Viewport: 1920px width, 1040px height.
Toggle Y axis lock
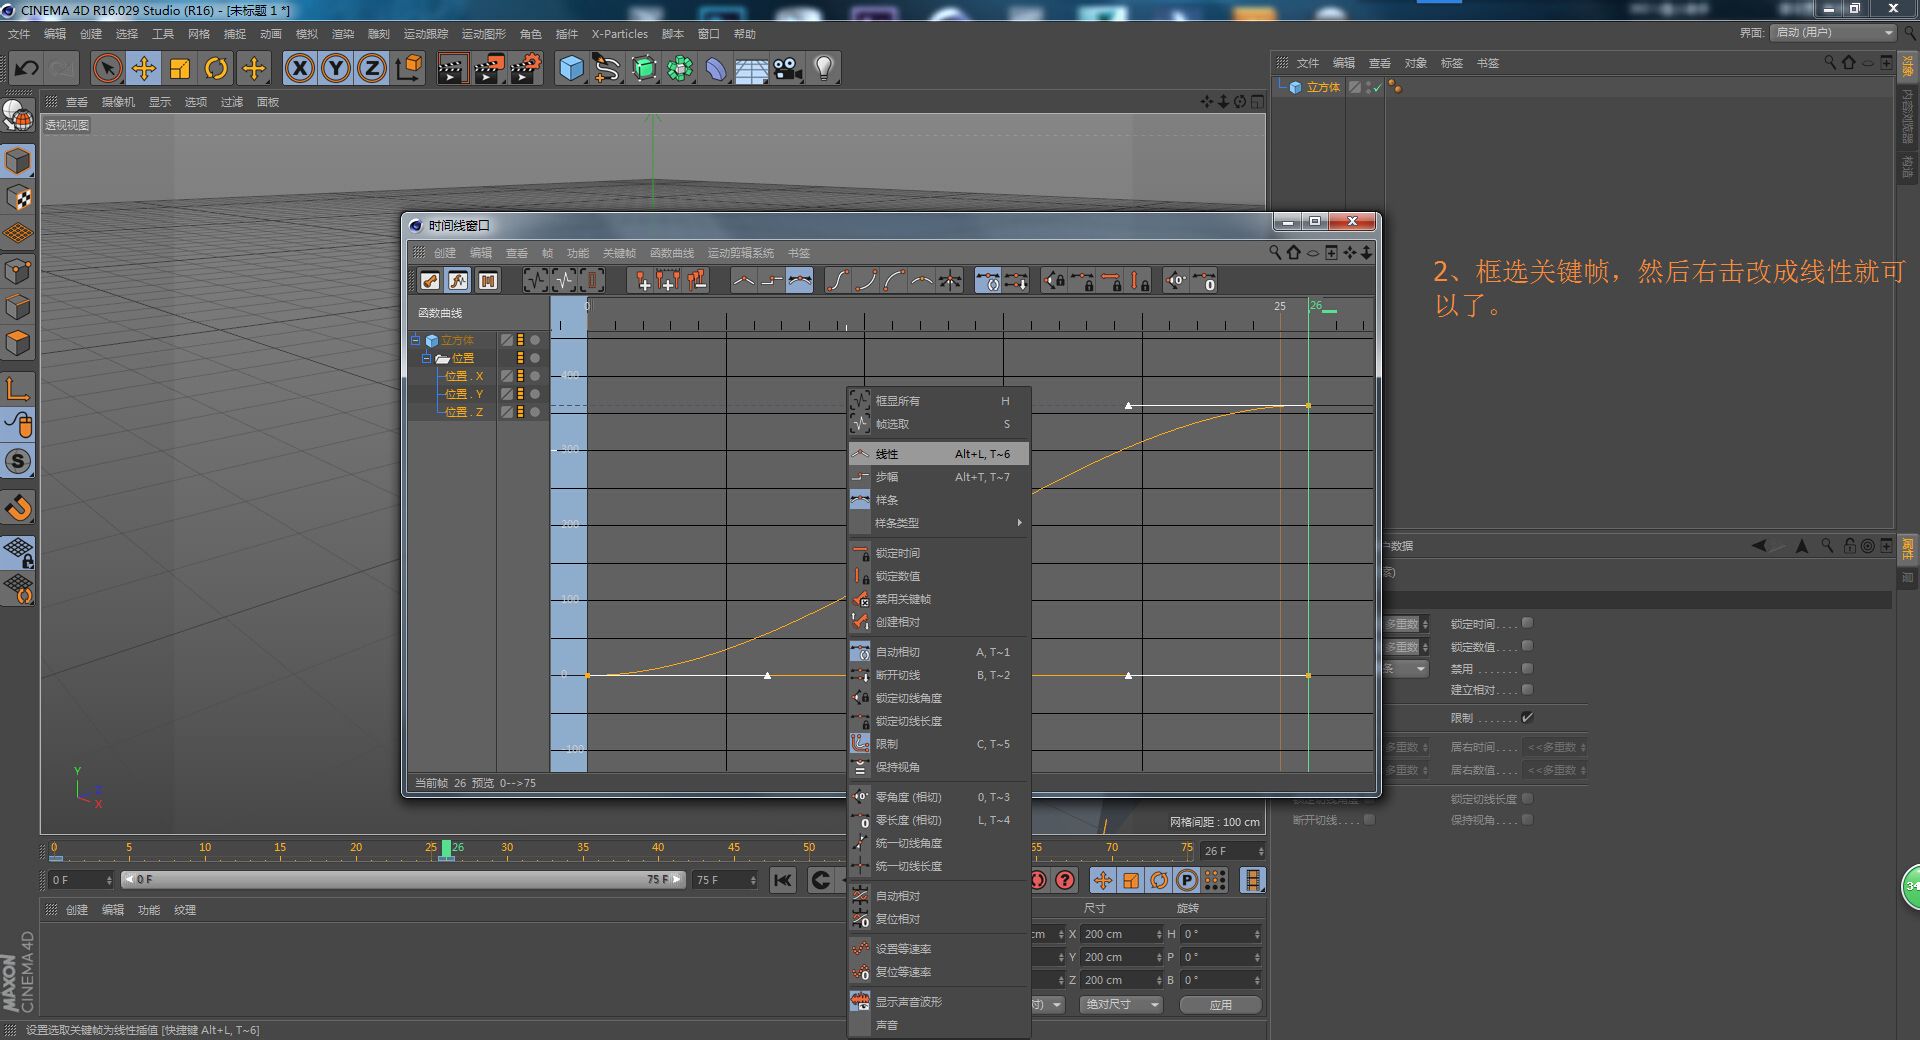[336, 69]
